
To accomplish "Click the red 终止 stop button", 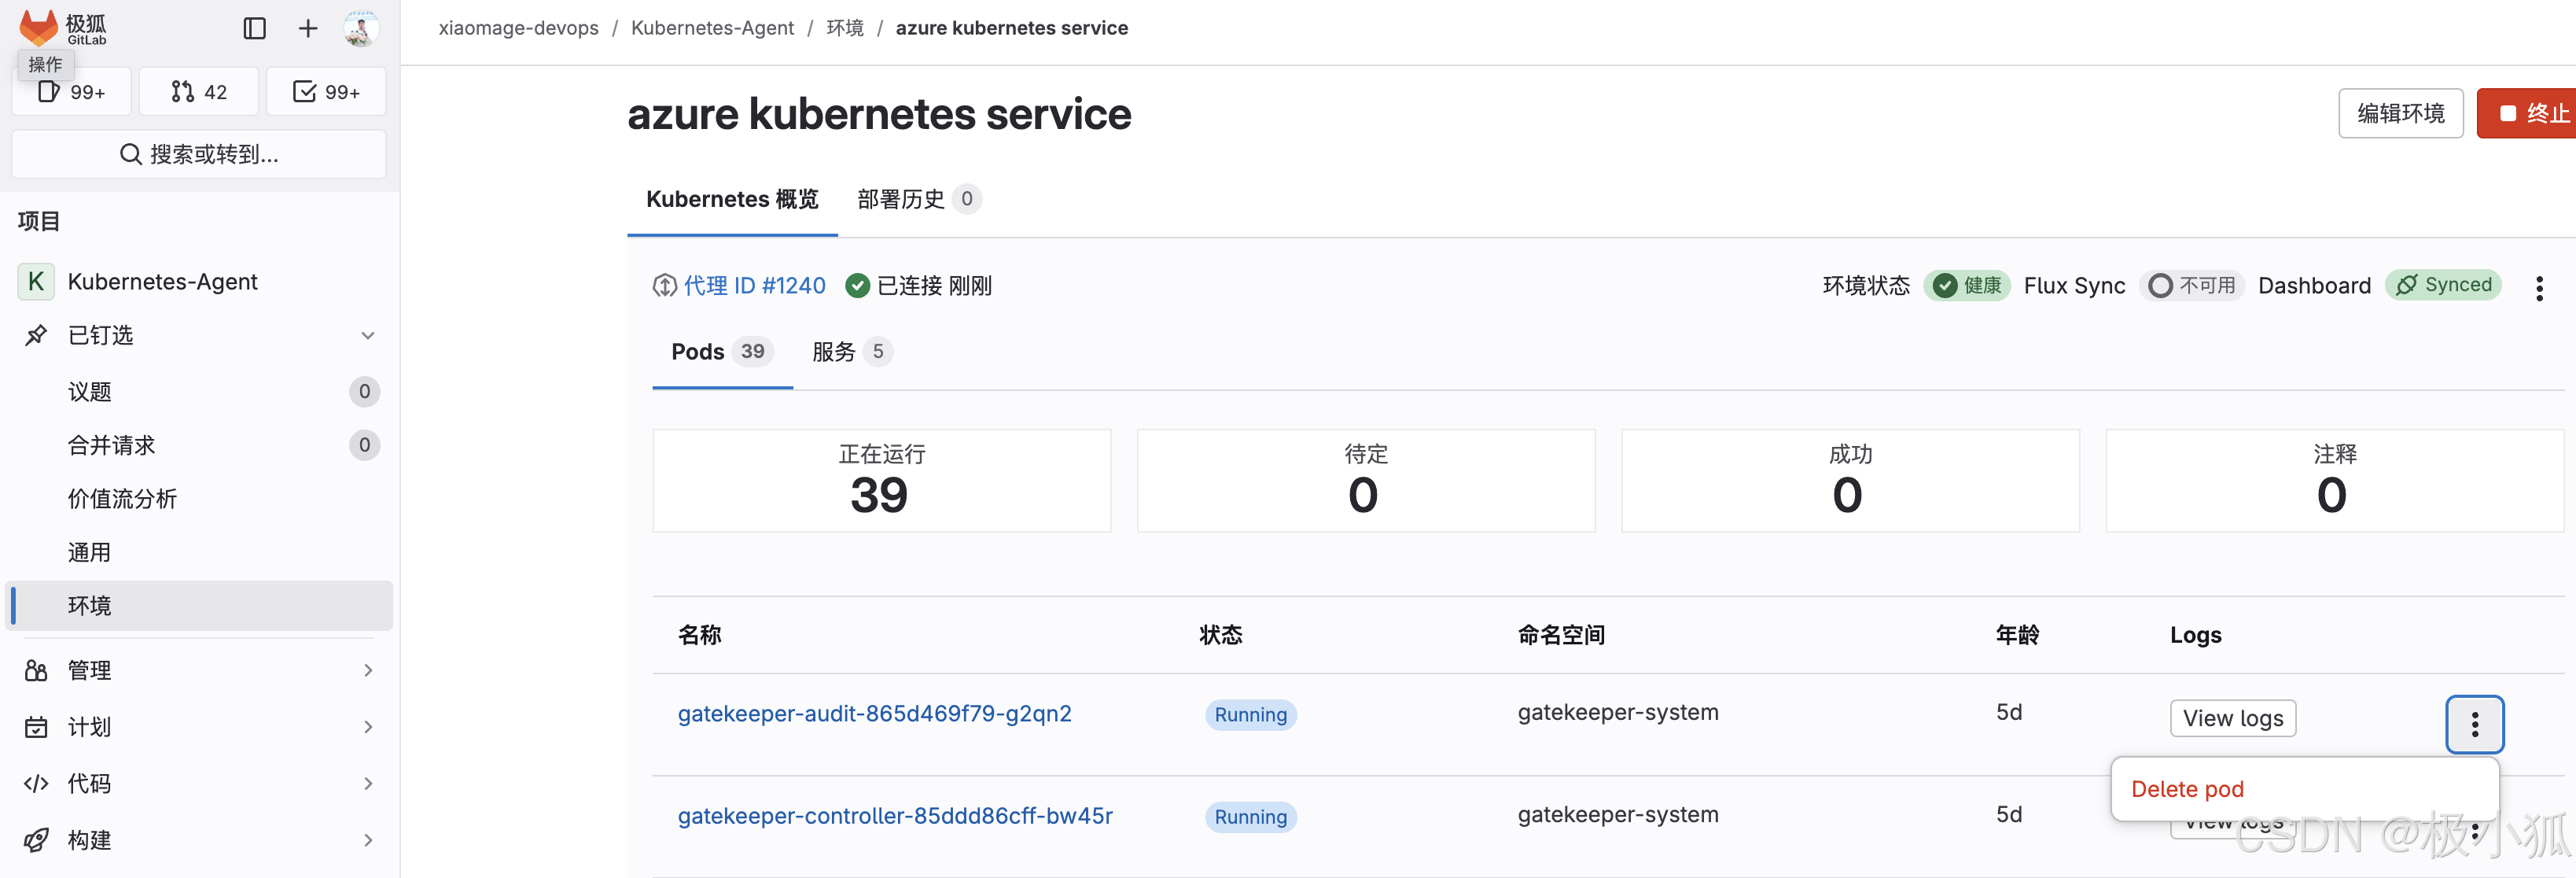I will 2528,113.
